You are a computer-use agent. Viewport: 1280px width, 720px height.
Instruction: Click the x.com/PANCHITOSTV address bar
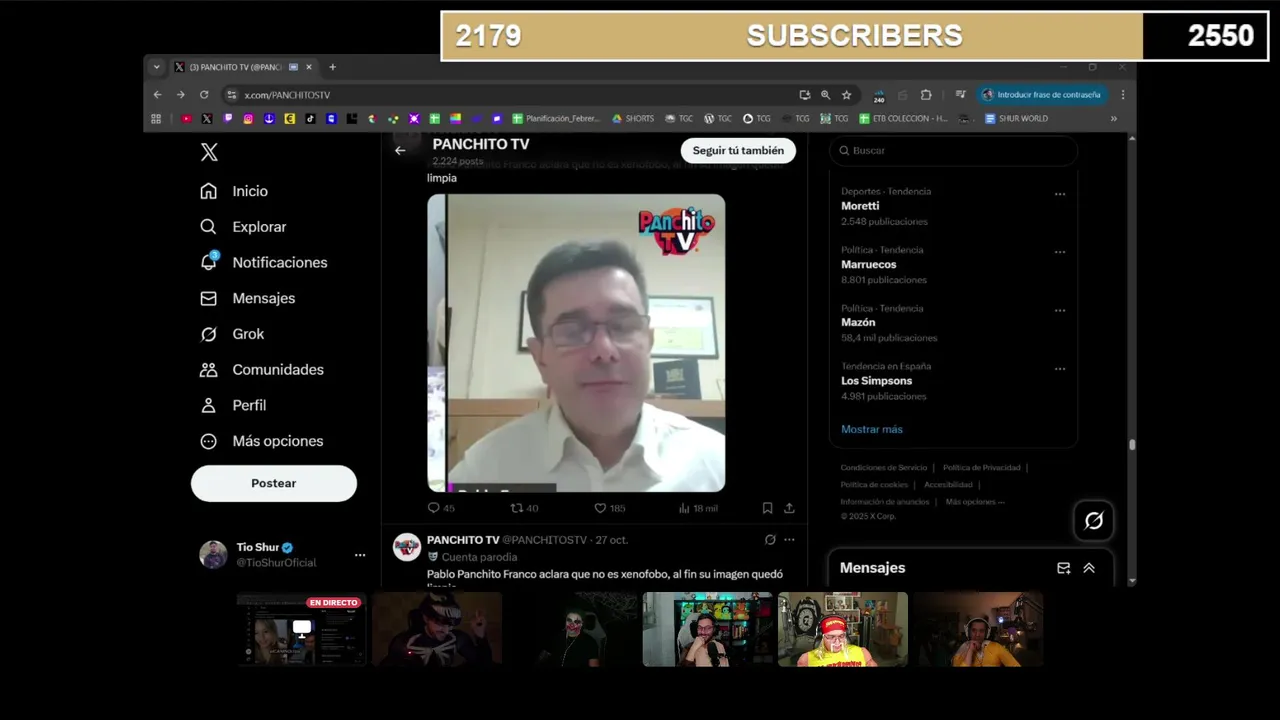510,95
